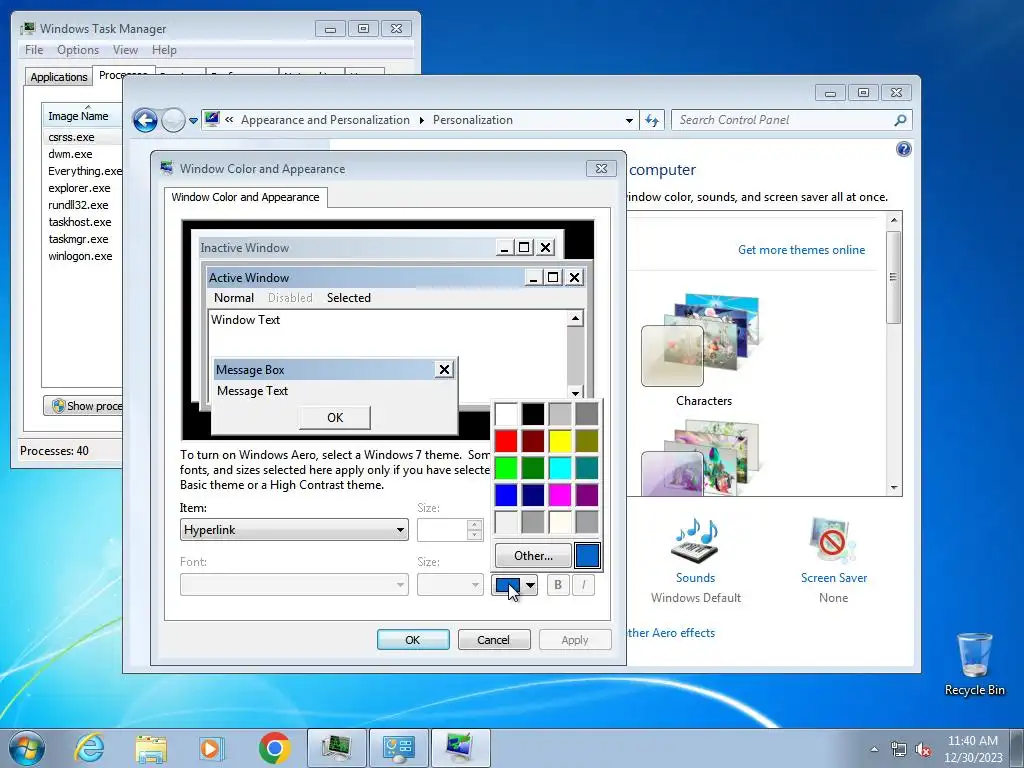Pick the red color swatch
The image size is (1024, 768).
point(506,441)
